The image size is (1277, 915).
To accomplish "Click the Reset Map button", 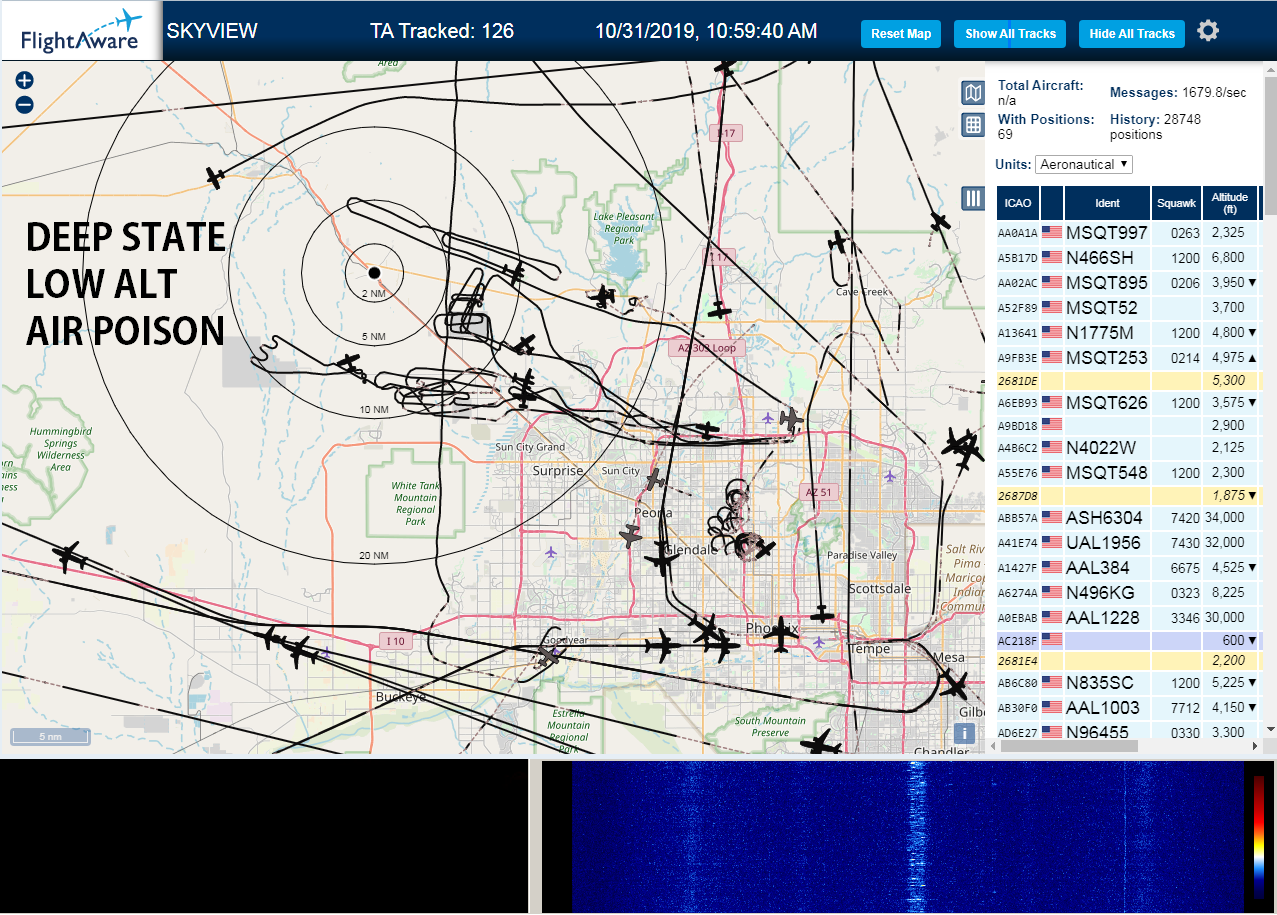I will pyautogui.click(x=901, y=34).
